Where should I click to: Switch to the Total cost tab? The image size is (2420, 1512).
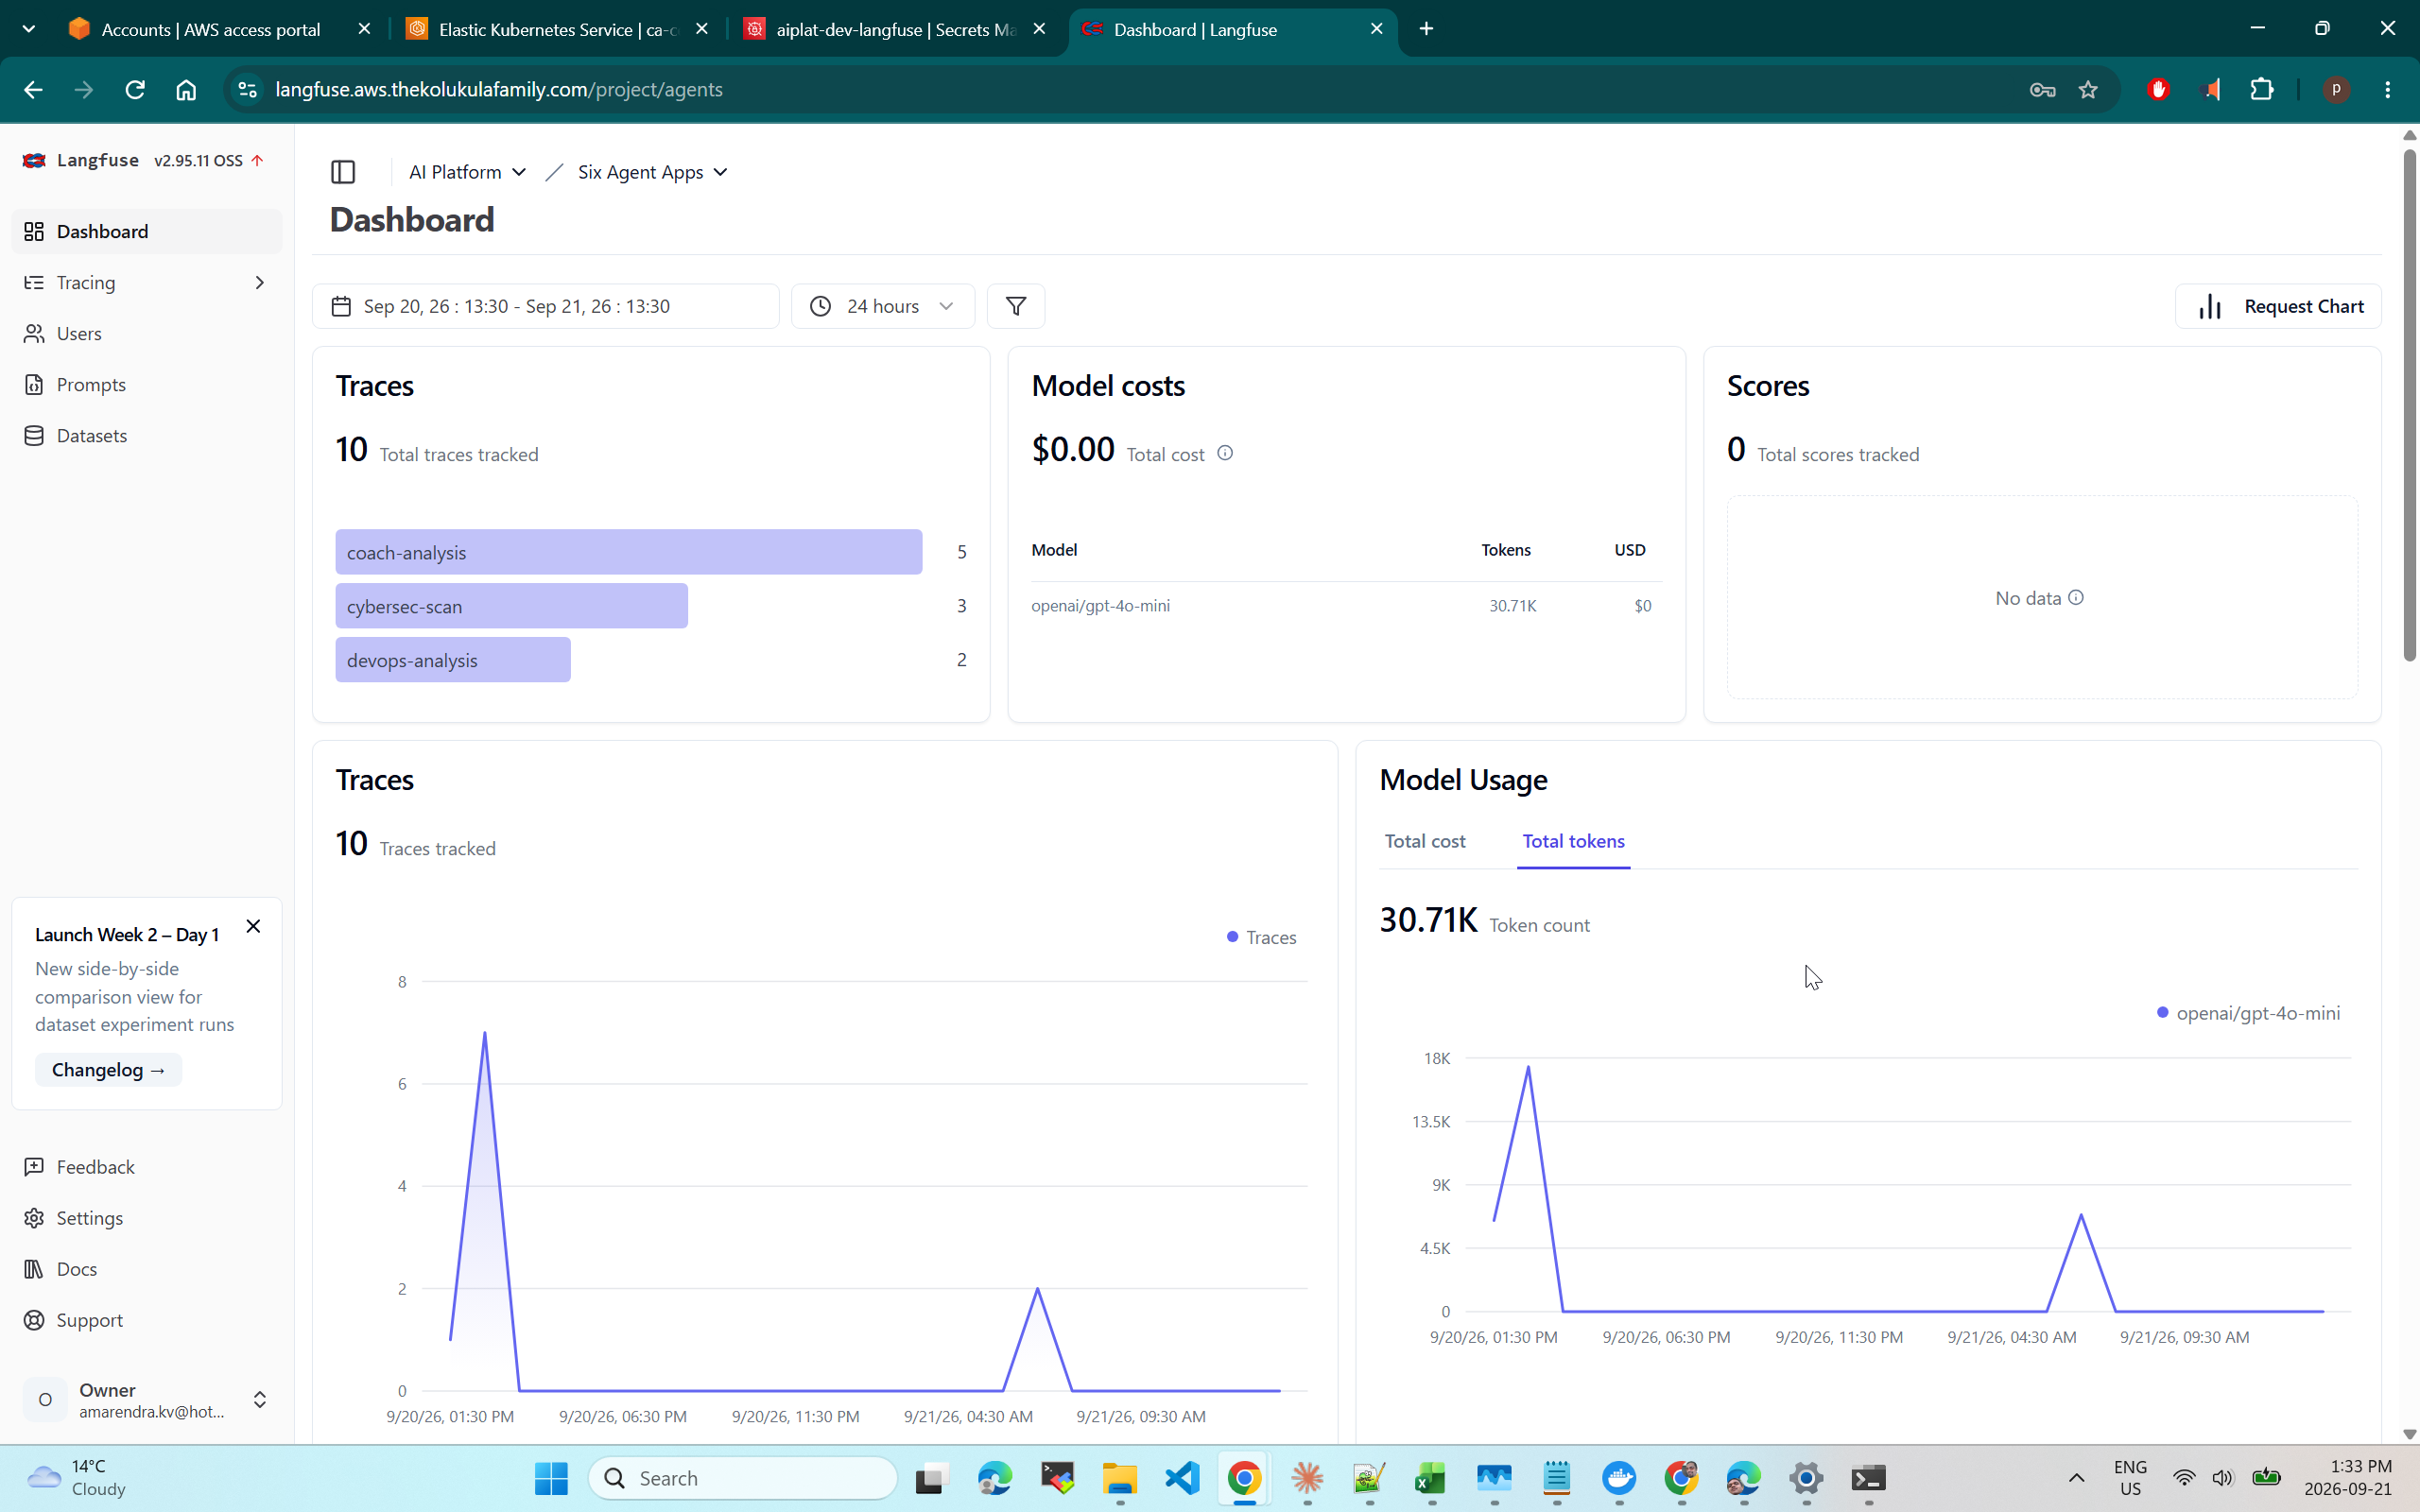click(1425, 841)
